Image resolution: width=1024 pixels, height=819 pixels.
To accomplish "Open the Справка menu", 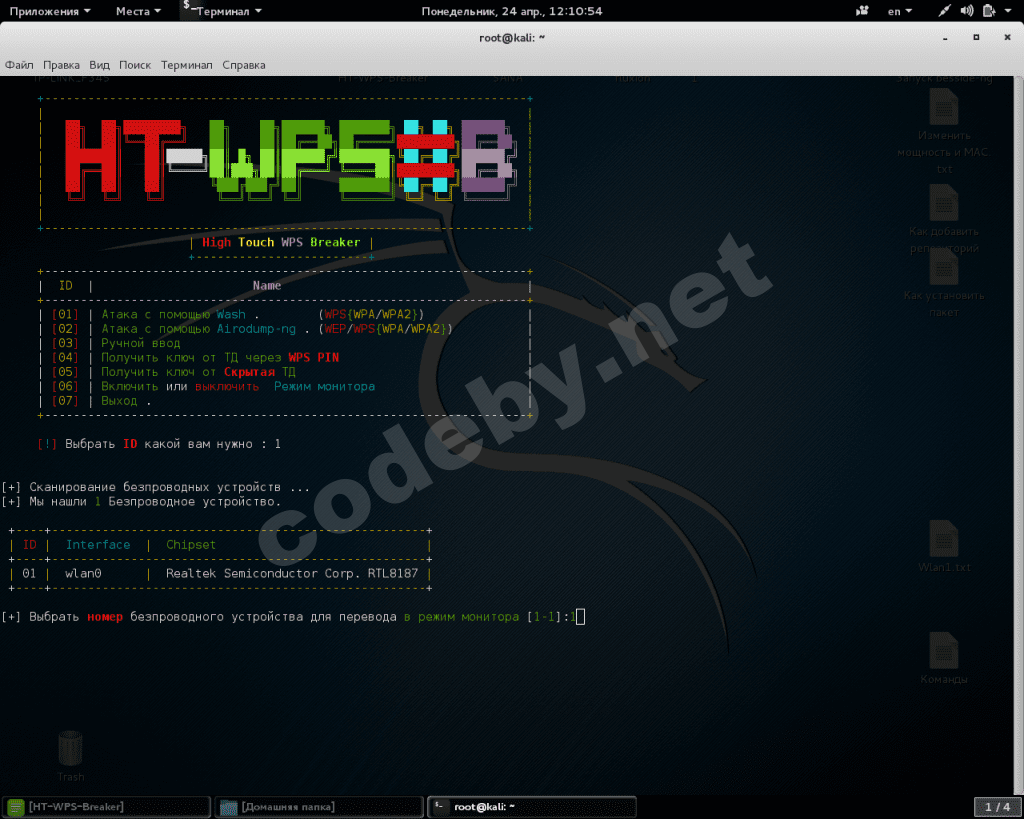I will tap(244, 65).
